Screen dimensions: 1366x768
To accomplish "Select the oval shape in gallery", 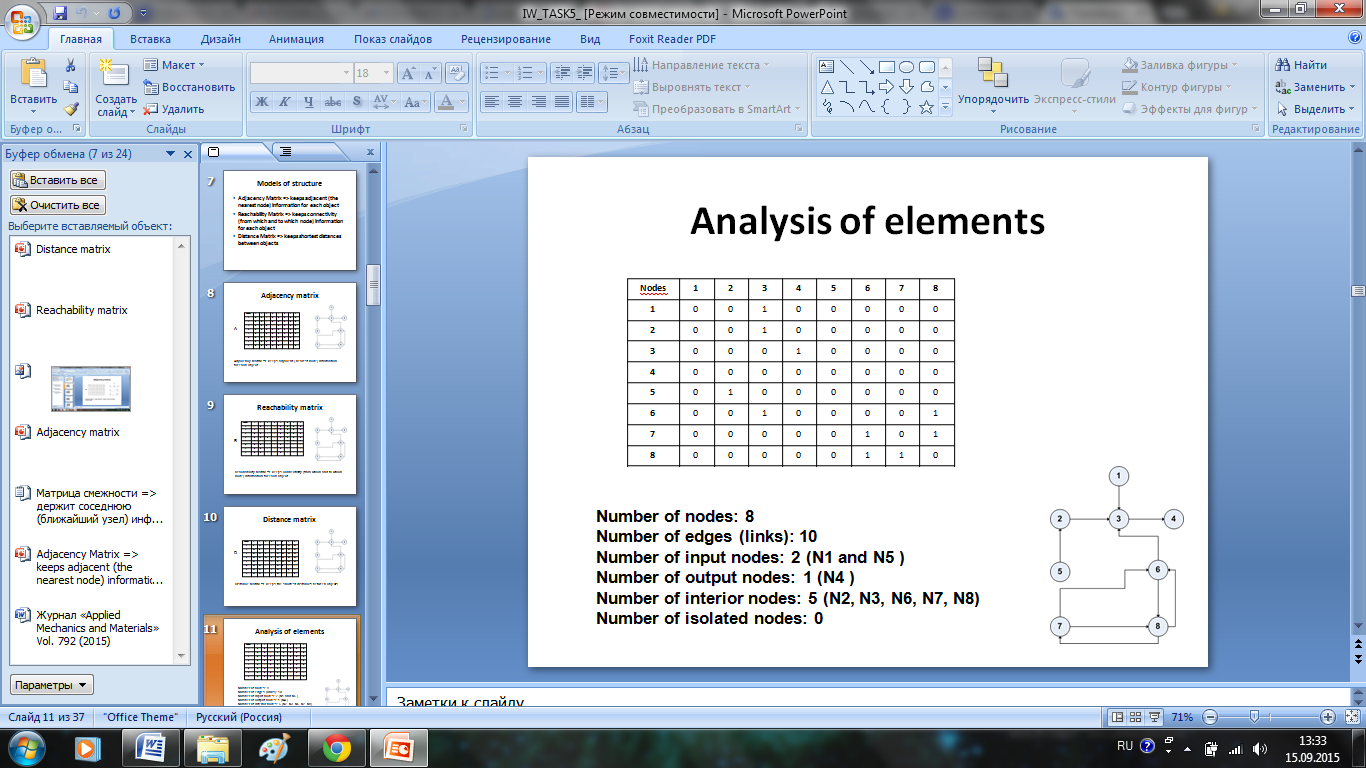I will 906,67.
